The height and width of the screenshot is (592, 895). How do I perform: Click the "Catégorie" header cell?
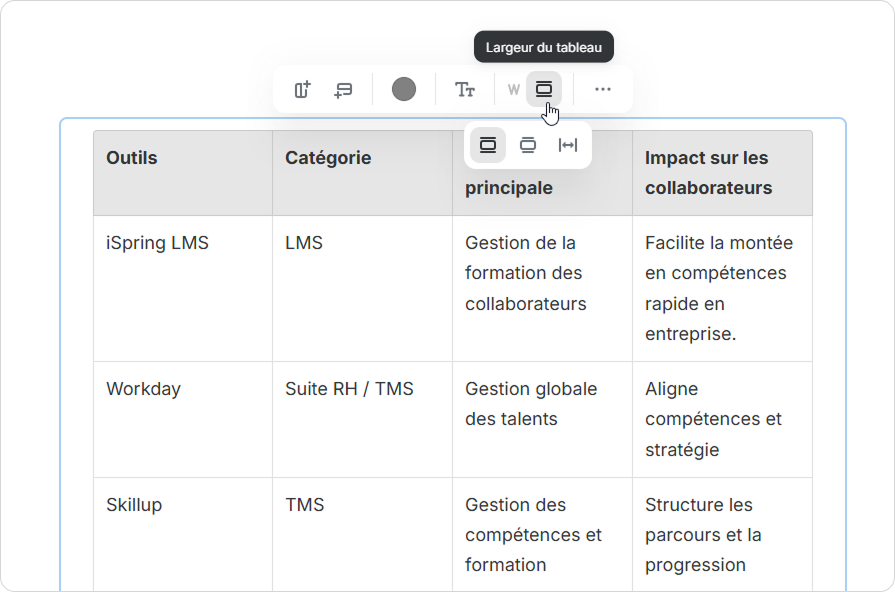[328, 158]
